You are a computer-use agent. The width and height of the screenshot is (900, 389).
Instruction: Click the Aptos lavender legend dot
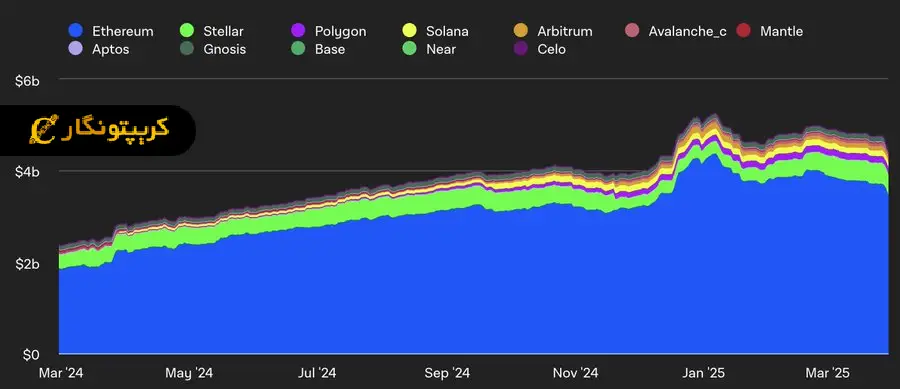point(75,49)
